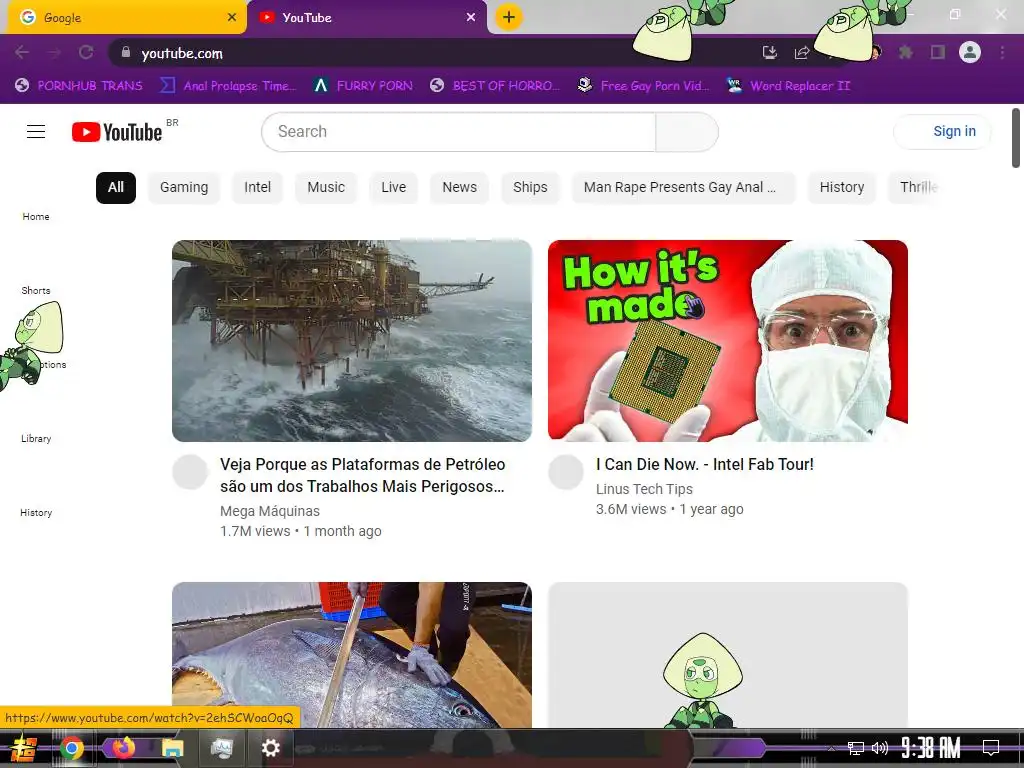1024x768 pixels.
Task: Close the YouTube tab
Action: click(471, 18)
